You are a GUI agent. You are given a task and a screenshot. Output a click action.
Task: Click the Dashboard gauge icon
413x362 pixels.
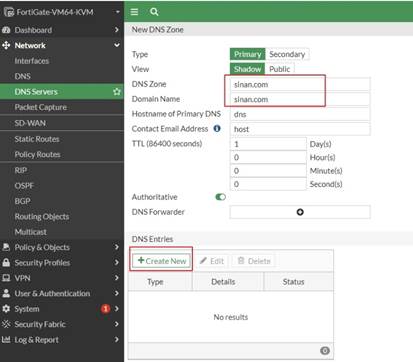[6, 30]
